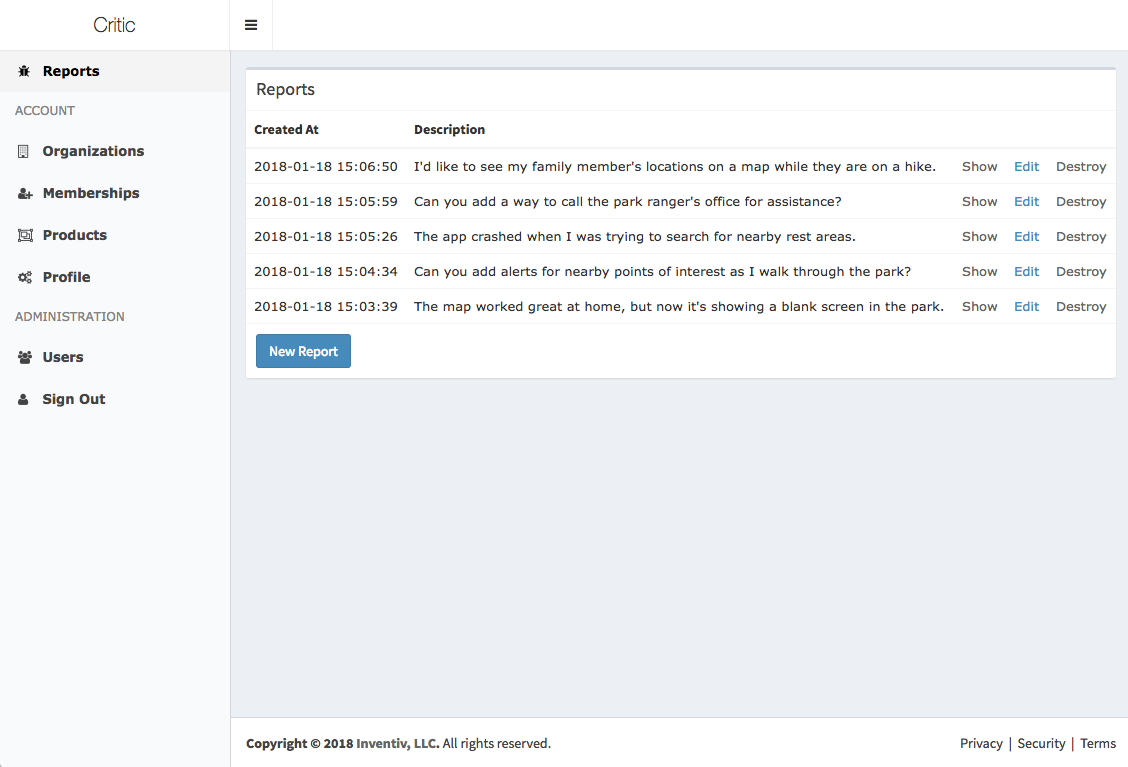Screen dimensions: 1128x767
Task: Edit the park ranger's office report
Action: pos(1027,201)
